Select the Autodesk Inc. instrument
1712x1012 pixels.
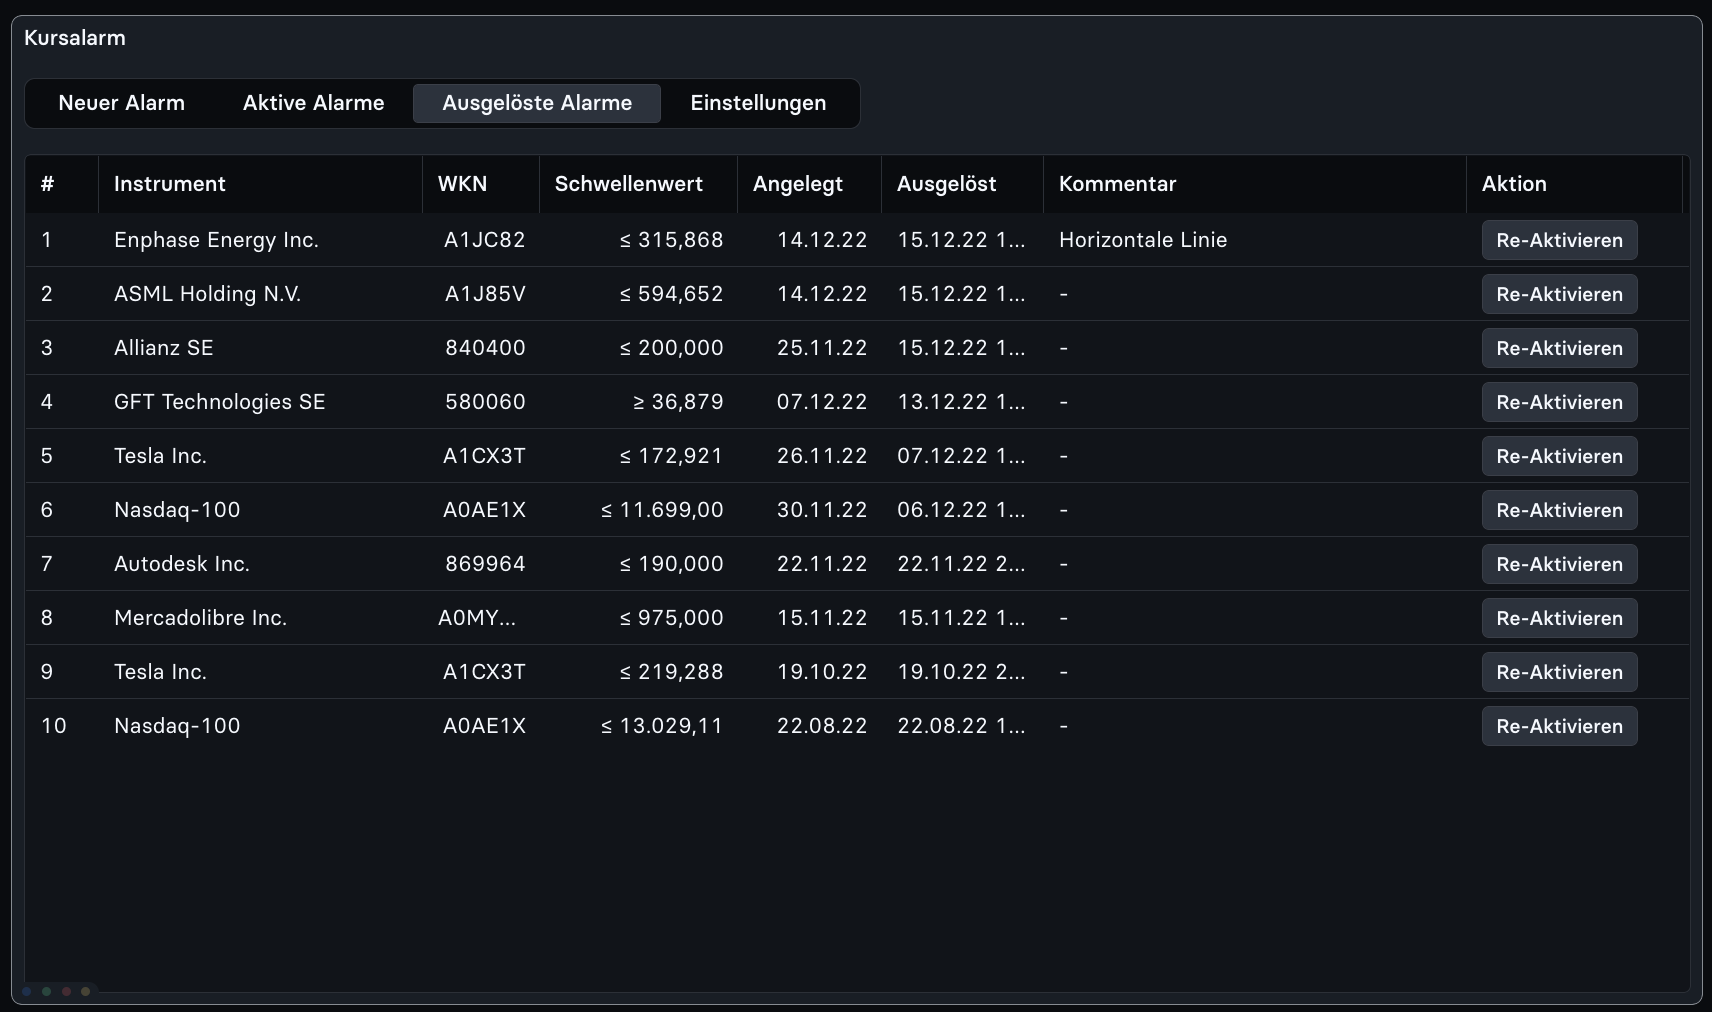click(x=182, y=564)
